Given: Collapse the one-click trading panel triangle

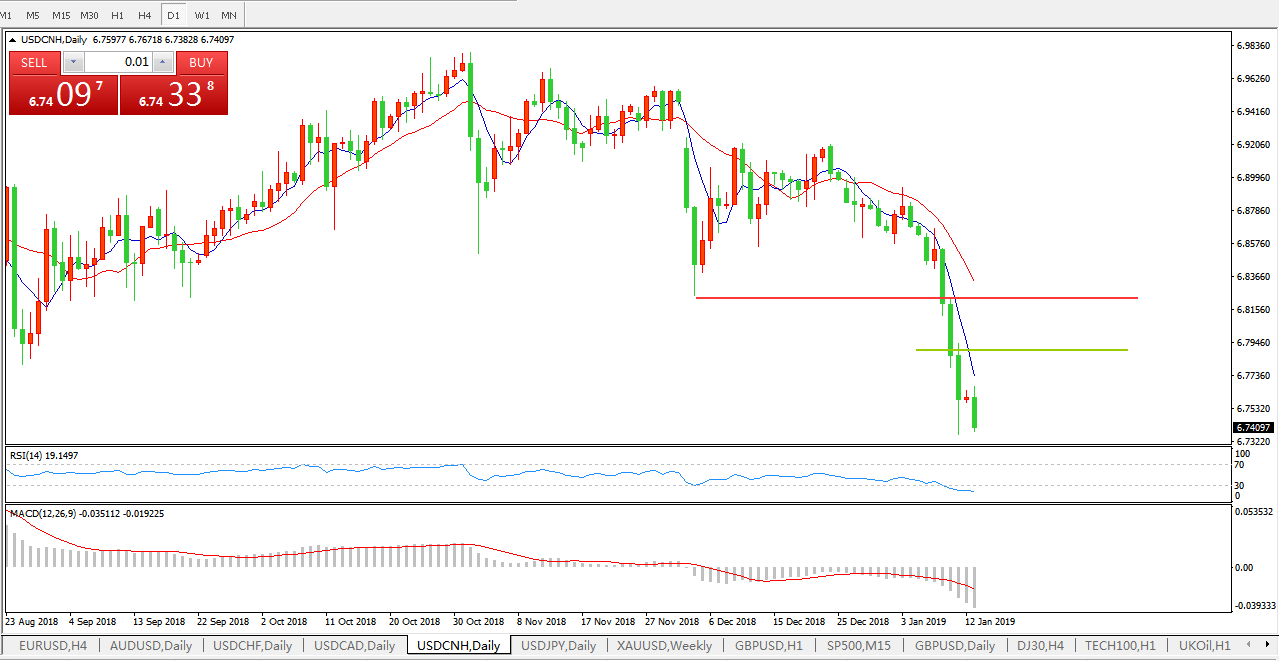Looking at the screenshot, I should tap(14, 40).
